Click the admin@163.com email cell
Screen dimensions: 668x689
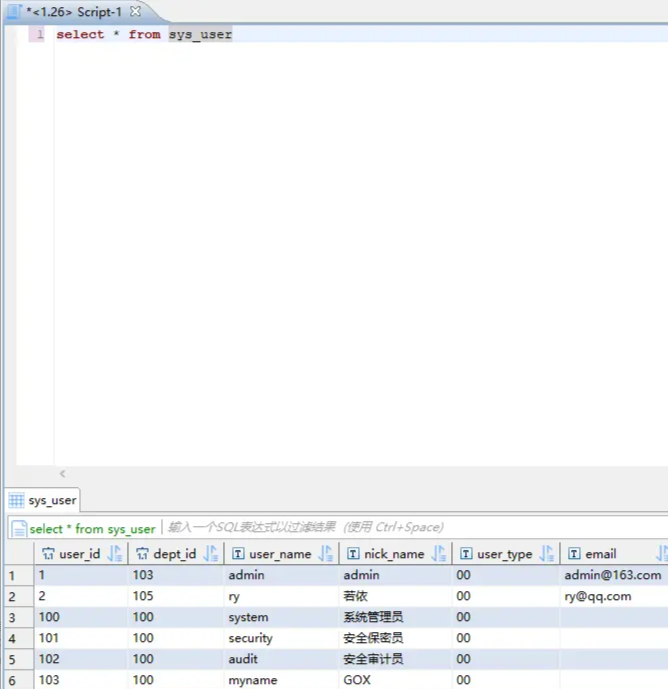click(x=612, y=575)
